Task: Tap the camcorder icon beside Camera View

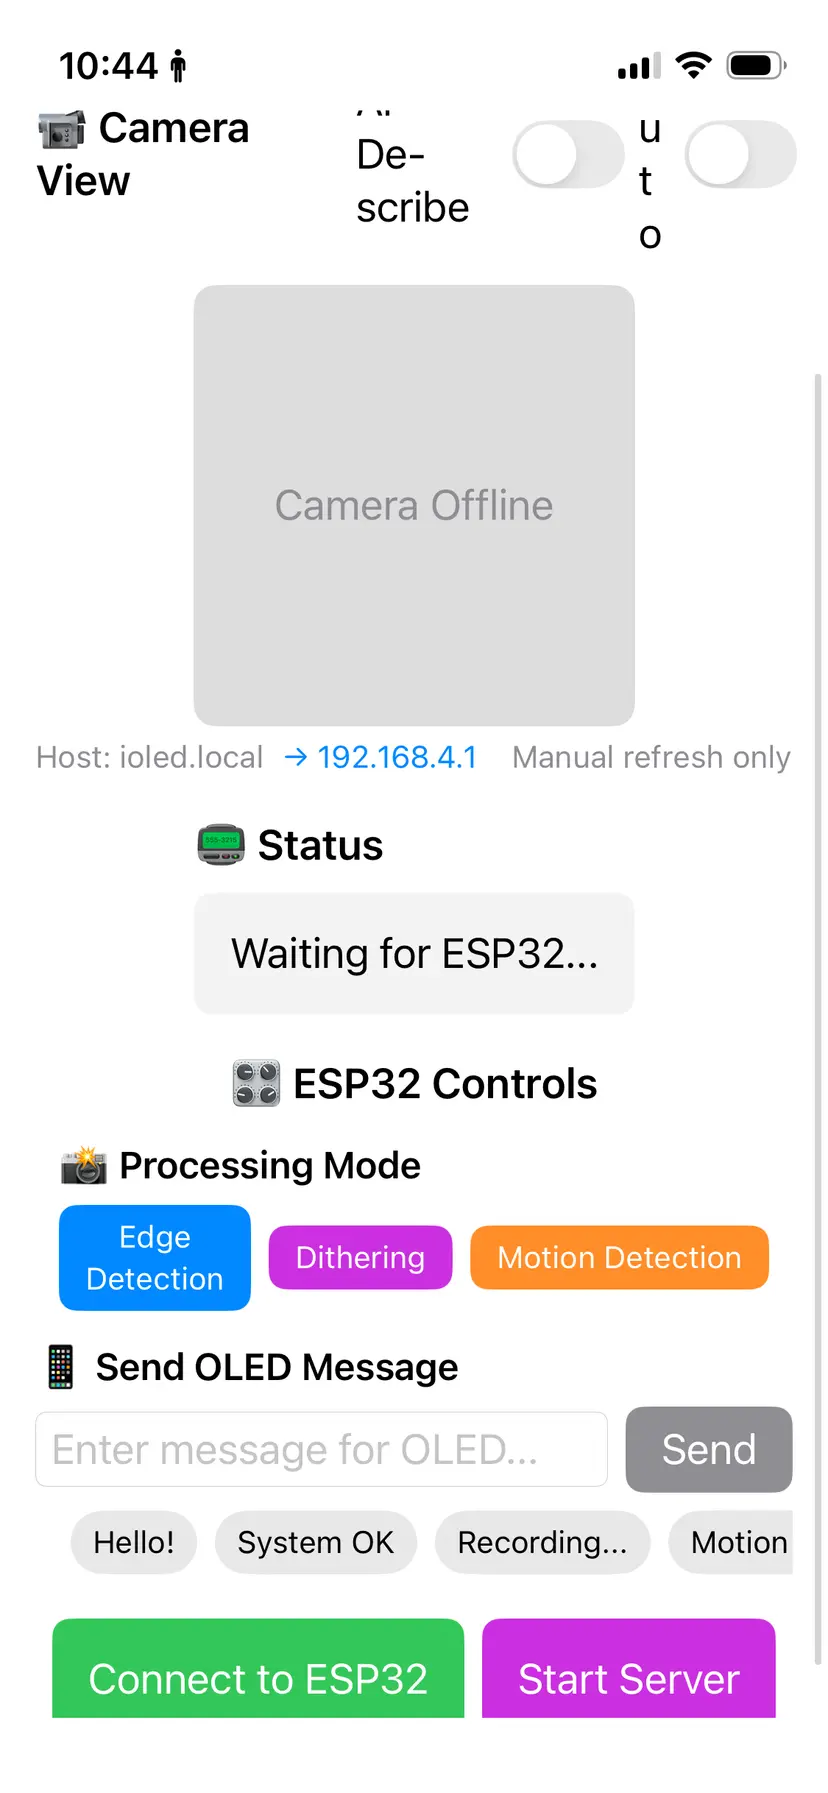Action: point(61,130)
